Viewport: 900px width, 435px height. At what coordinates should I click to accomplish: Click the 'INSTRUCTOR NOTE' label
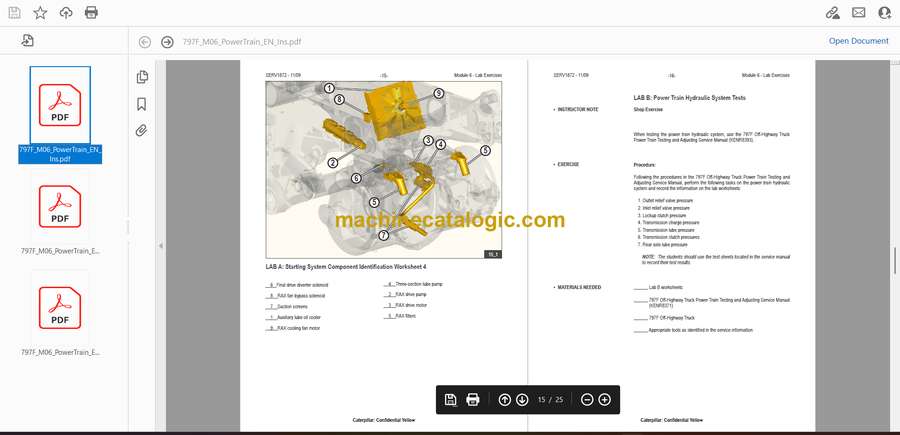click(x=578, y=109)
